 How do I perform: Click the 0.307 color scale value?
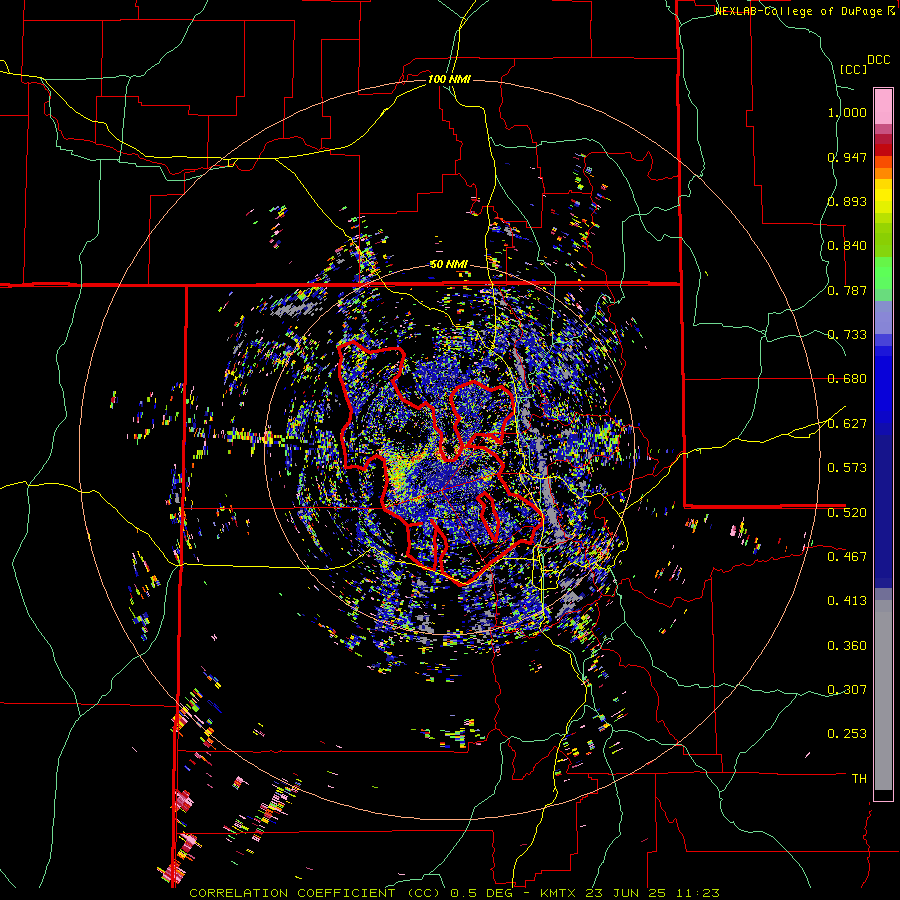click(847, 690)
